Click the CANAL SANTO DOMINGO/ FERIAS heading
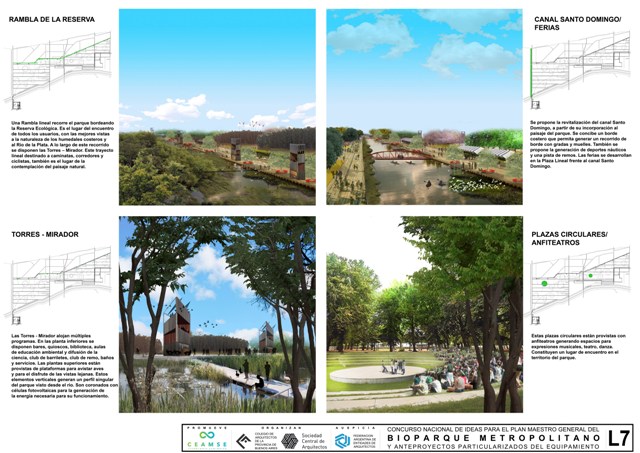This screenshot has width=640, height=453. pos(568,25)
